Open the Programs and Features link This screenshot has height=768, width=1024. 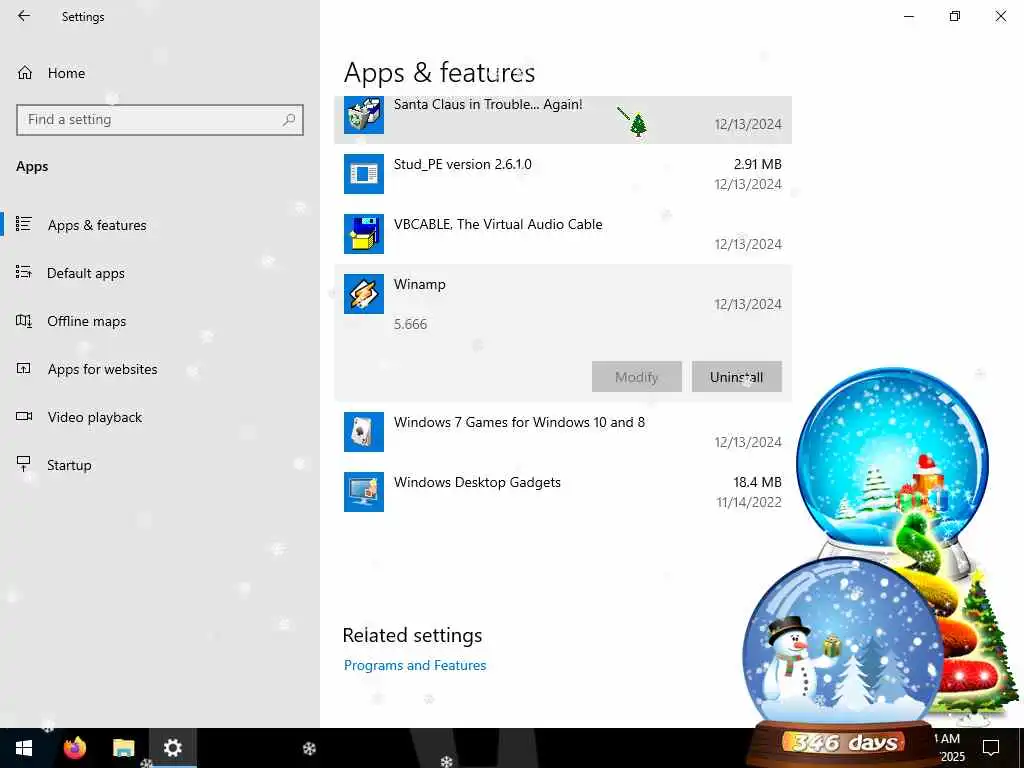tap(415, 665)
